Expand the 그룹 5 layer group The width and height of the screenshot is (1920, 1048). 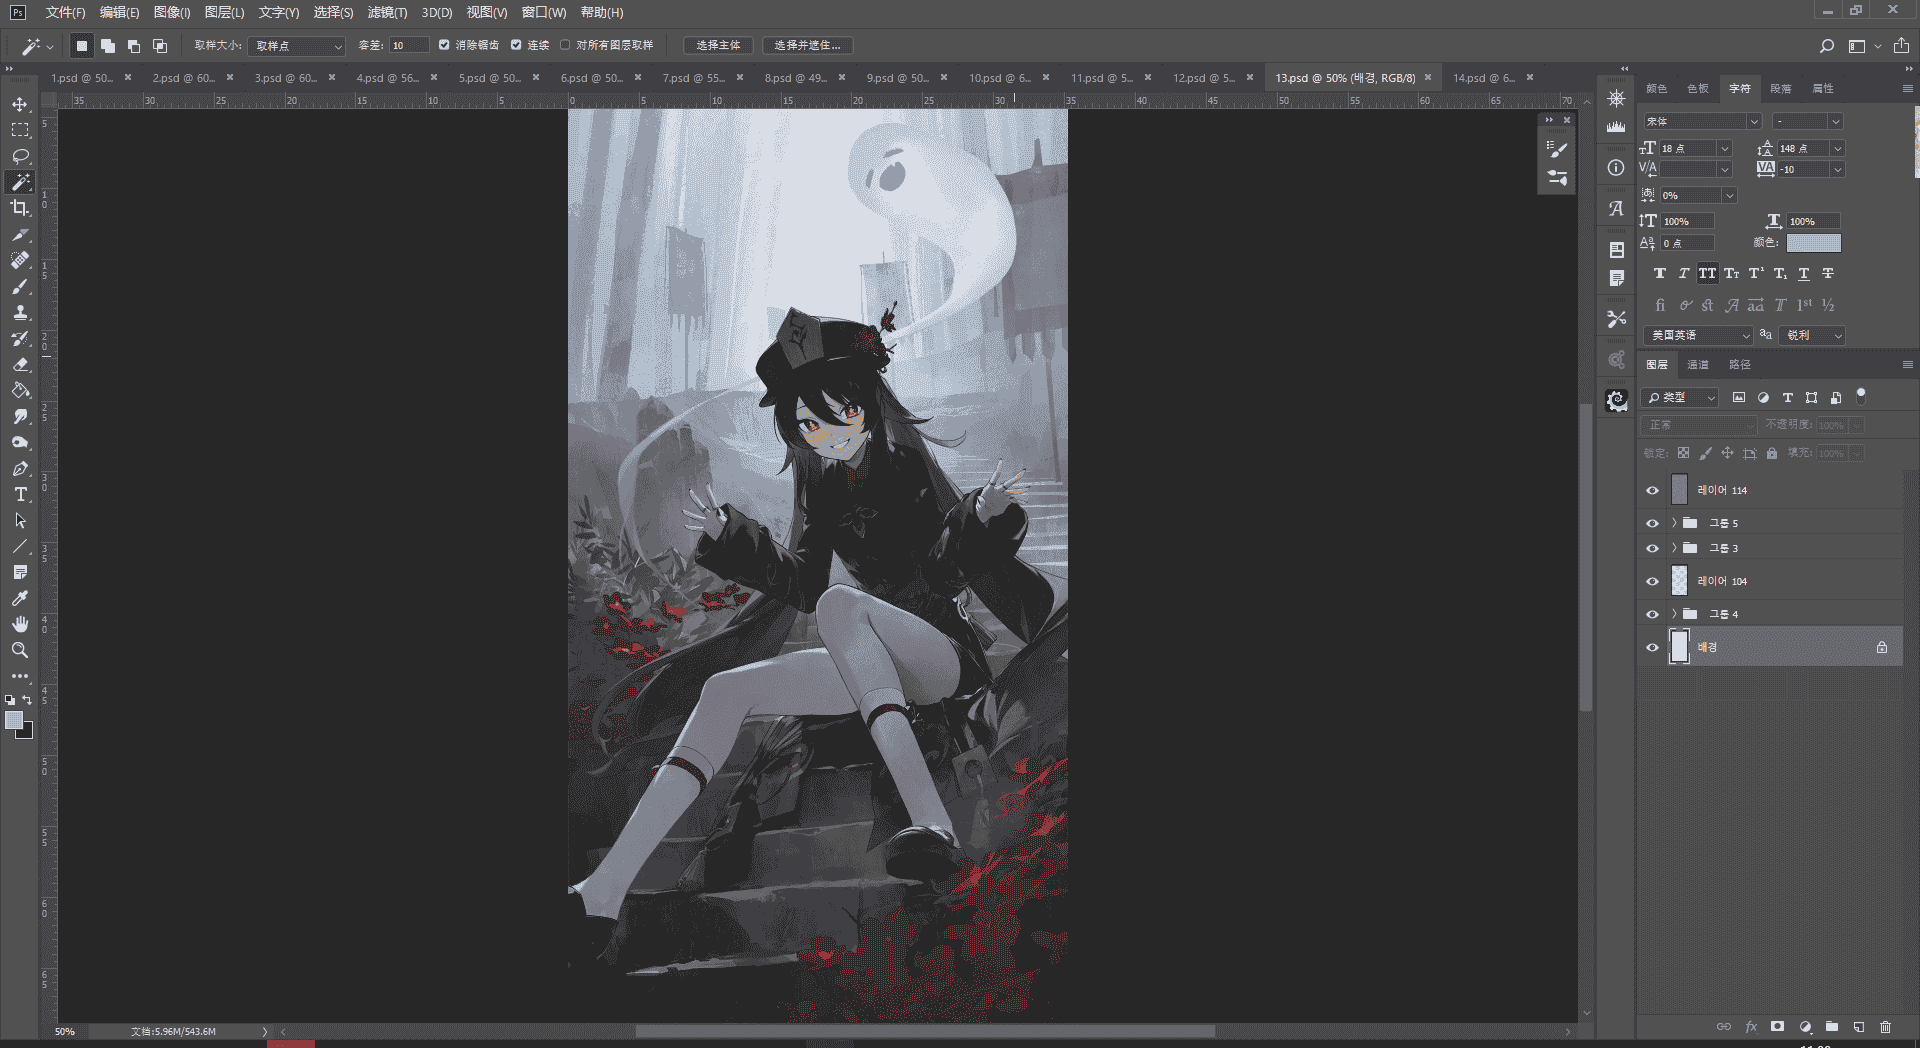[1674, 523]
